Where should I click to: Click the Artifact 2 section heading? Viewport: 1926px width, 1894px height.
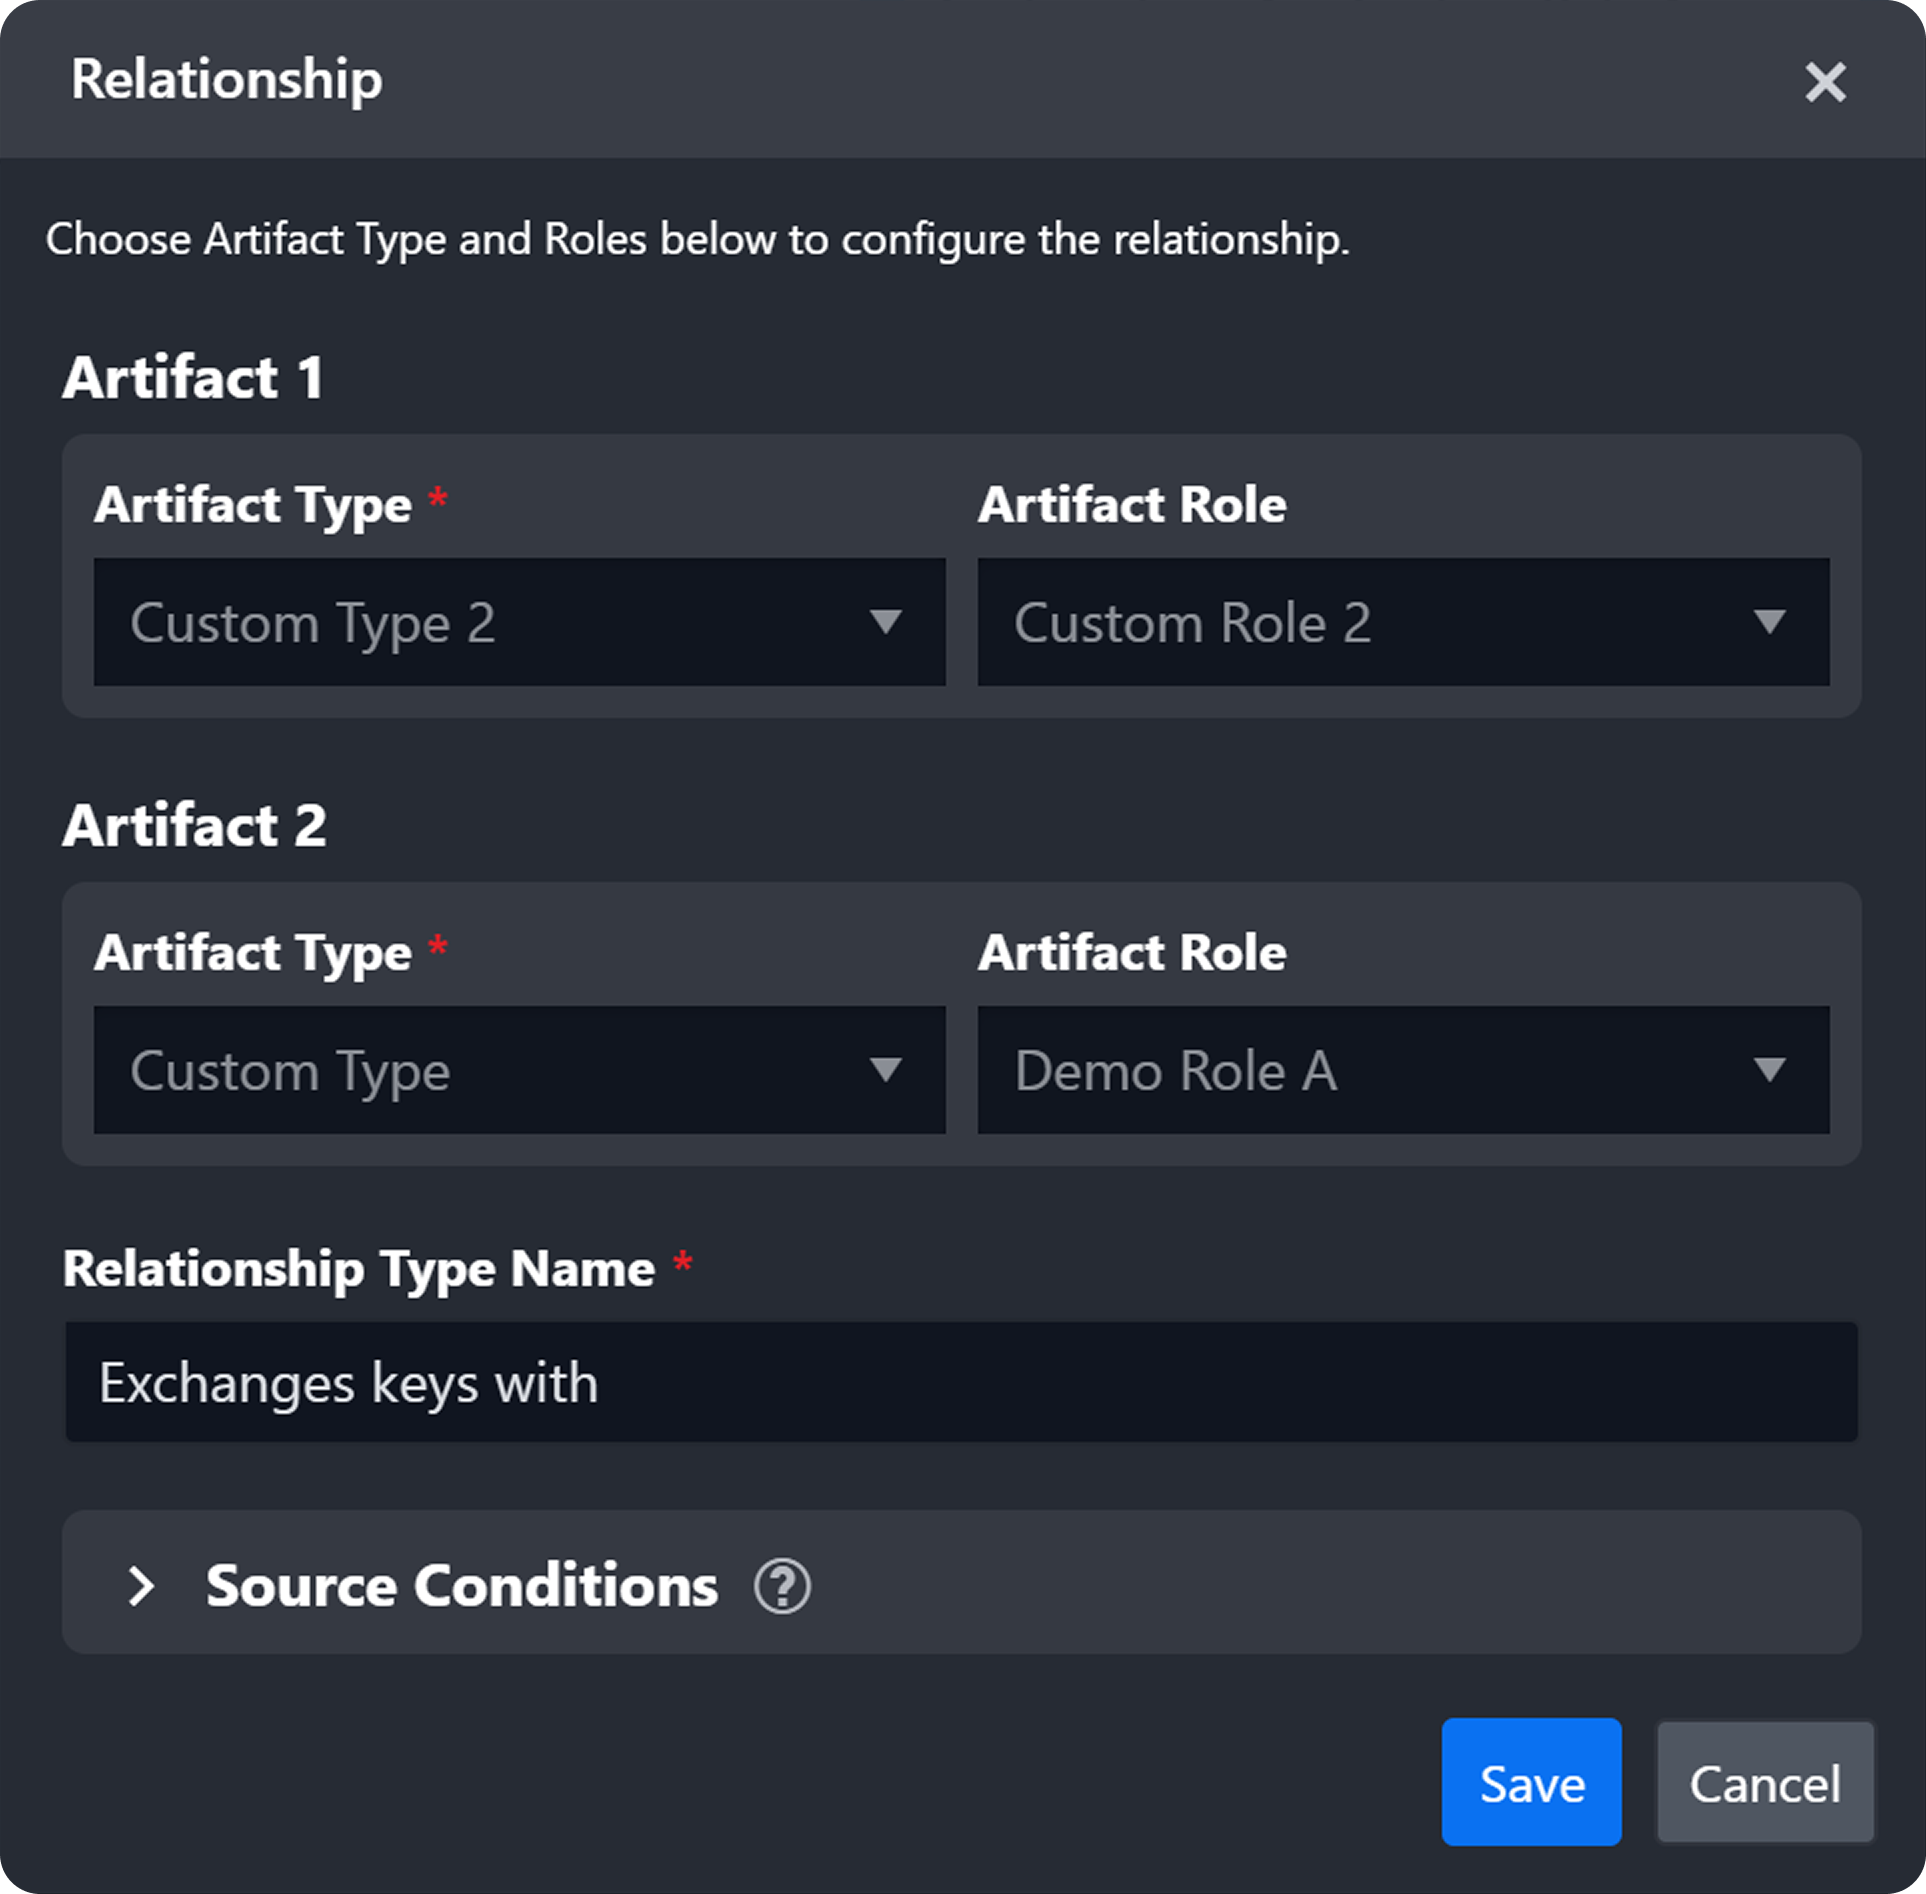pyautogui.click(x=194, y=826)
